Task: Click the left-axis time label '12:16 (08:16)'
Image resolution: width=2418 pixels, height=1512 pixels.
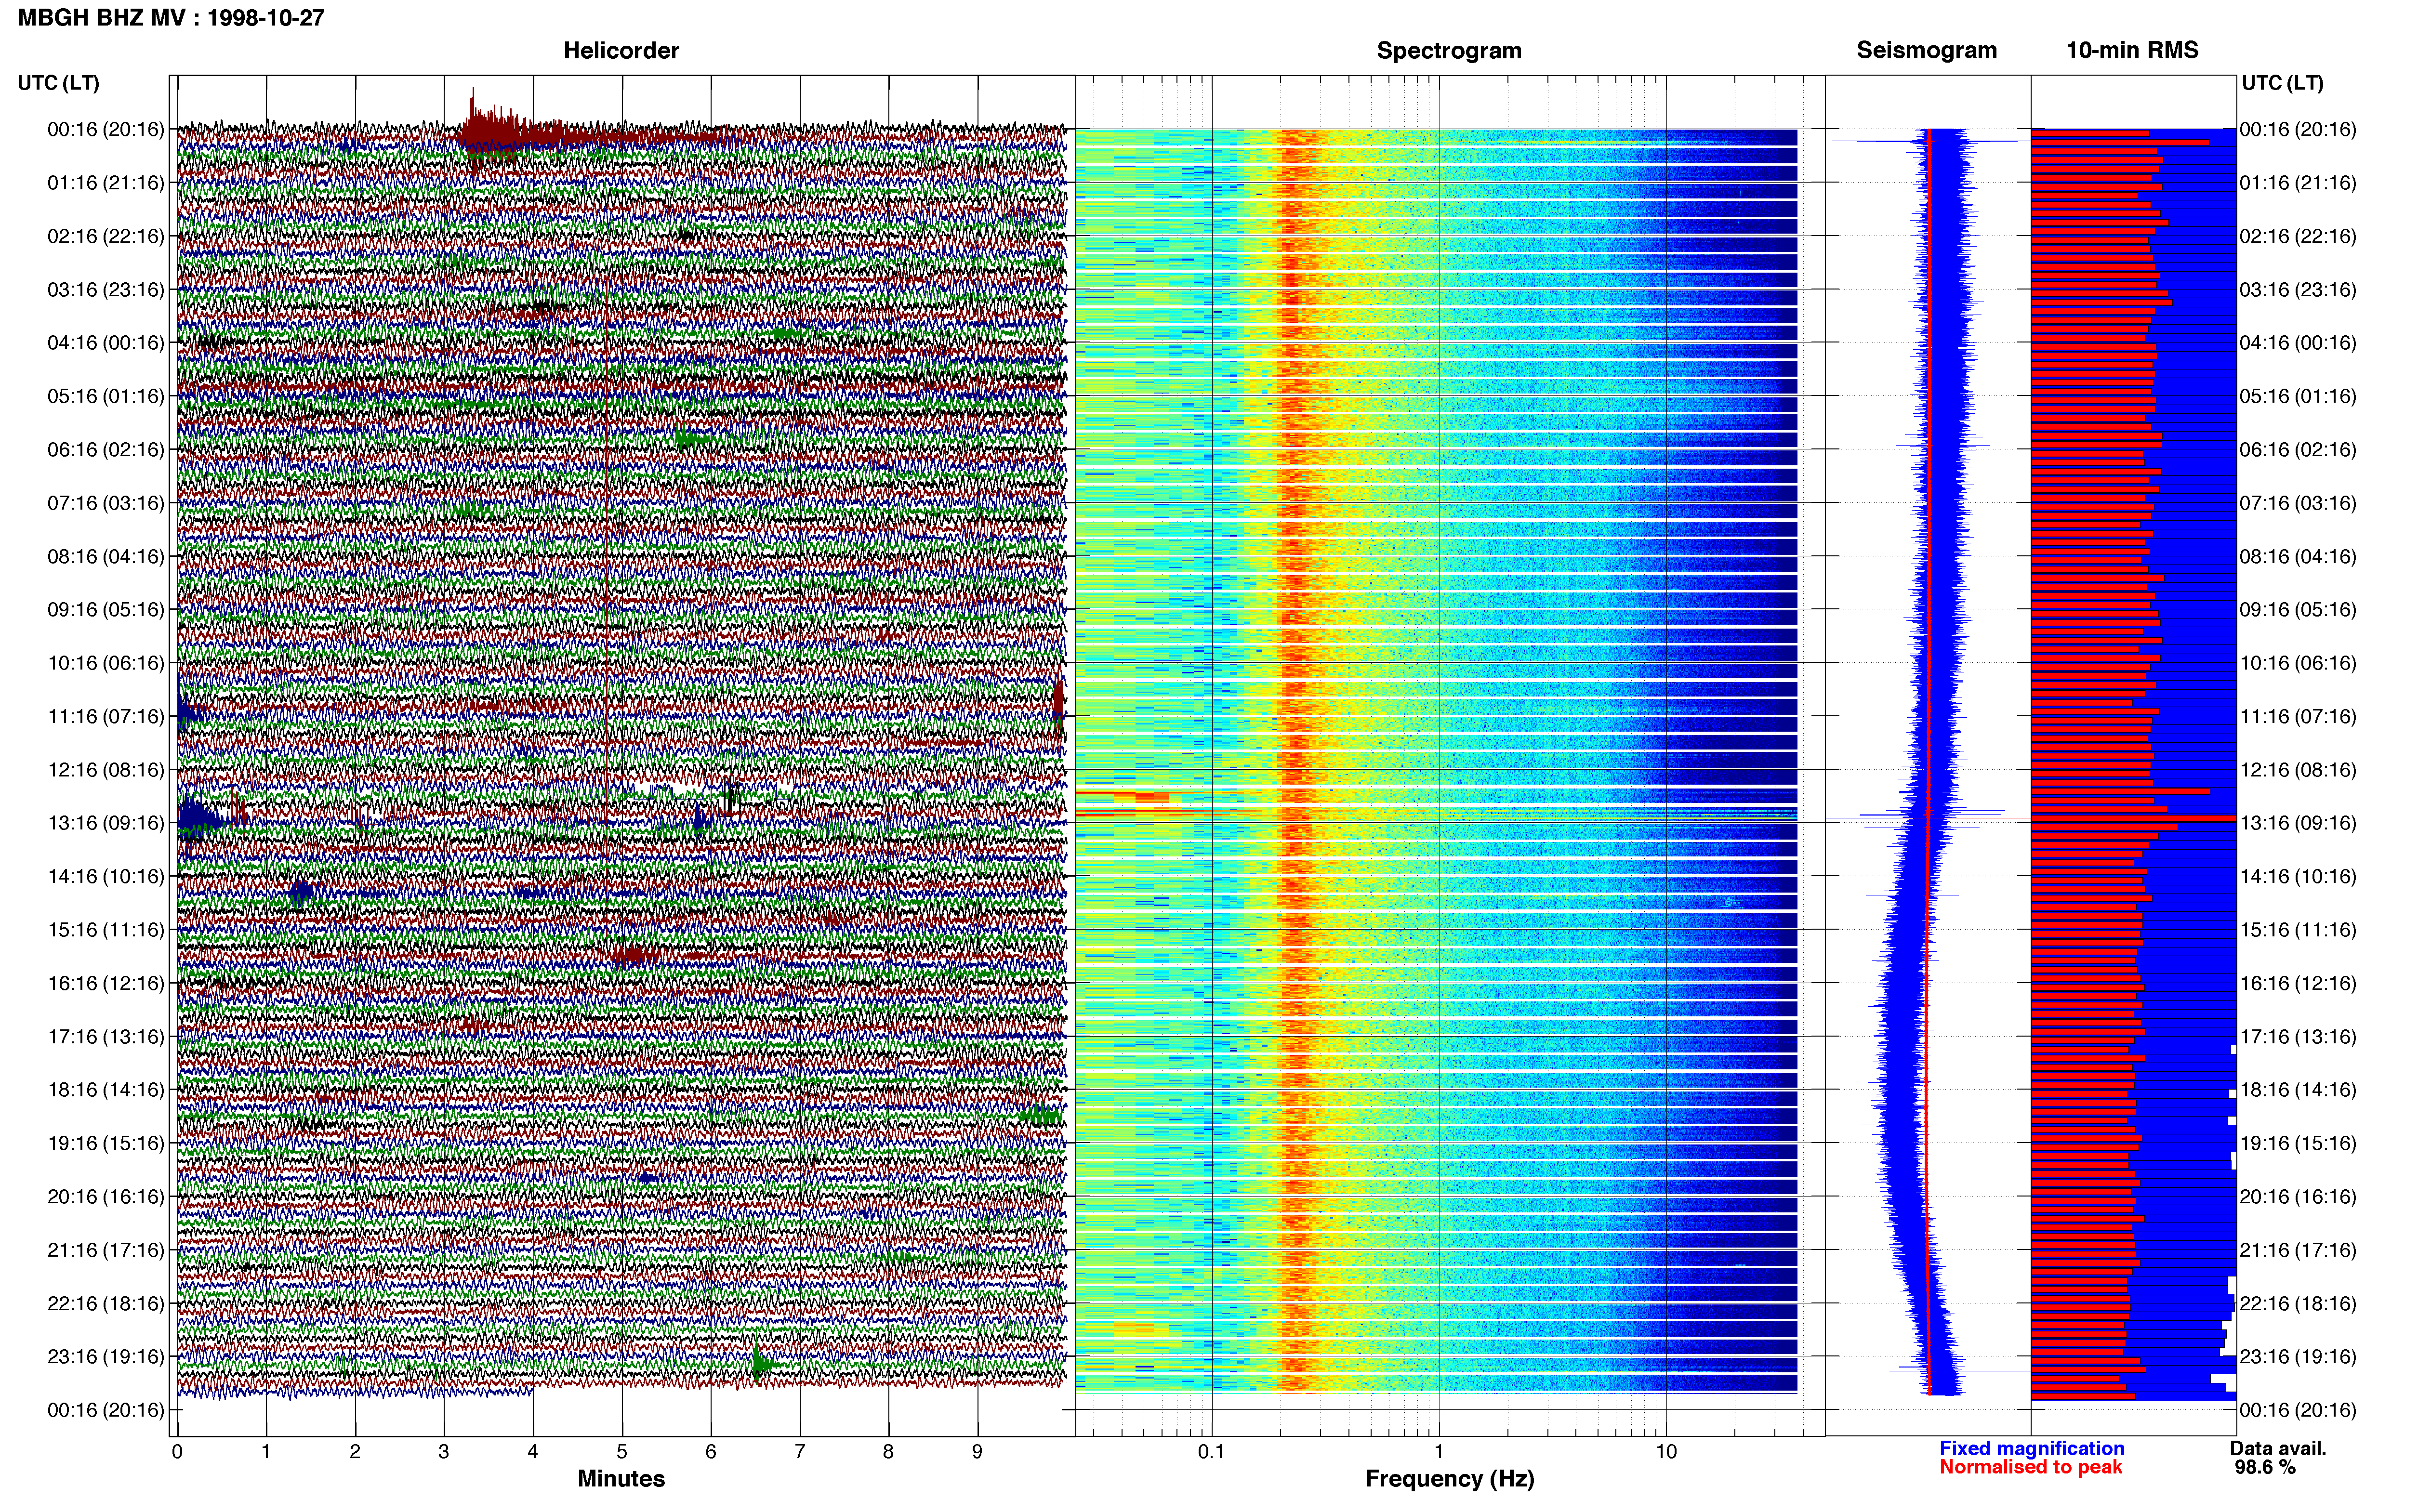Action: click(106, 770)
